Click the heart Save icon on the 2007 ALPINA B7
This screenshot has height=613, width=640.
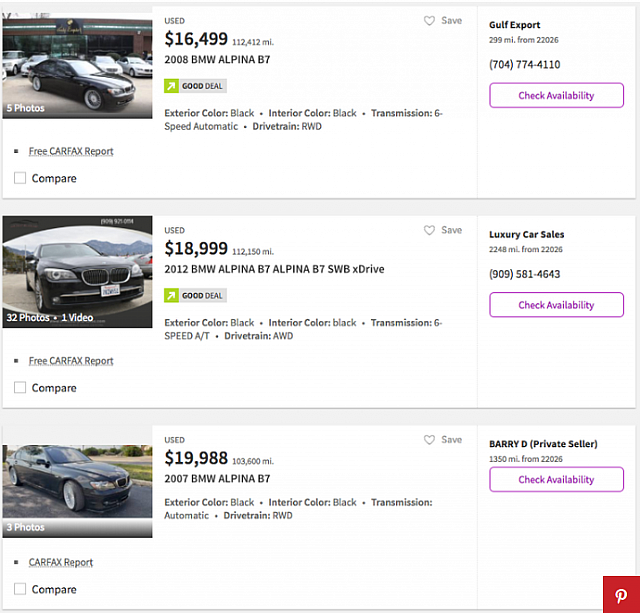coord(430,440)
